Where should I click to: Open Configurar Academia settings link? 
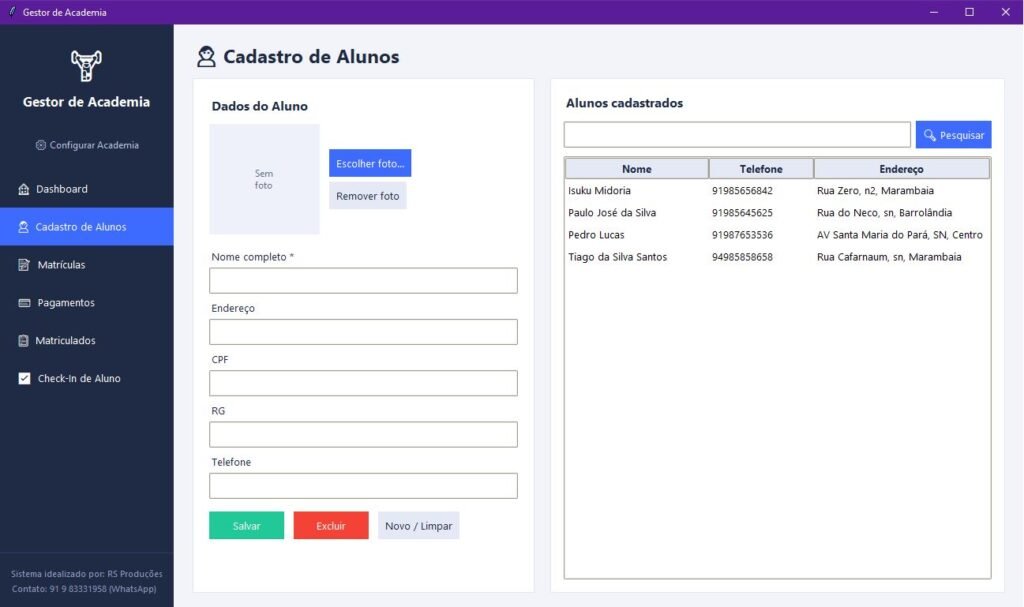(x=87, y=145)
